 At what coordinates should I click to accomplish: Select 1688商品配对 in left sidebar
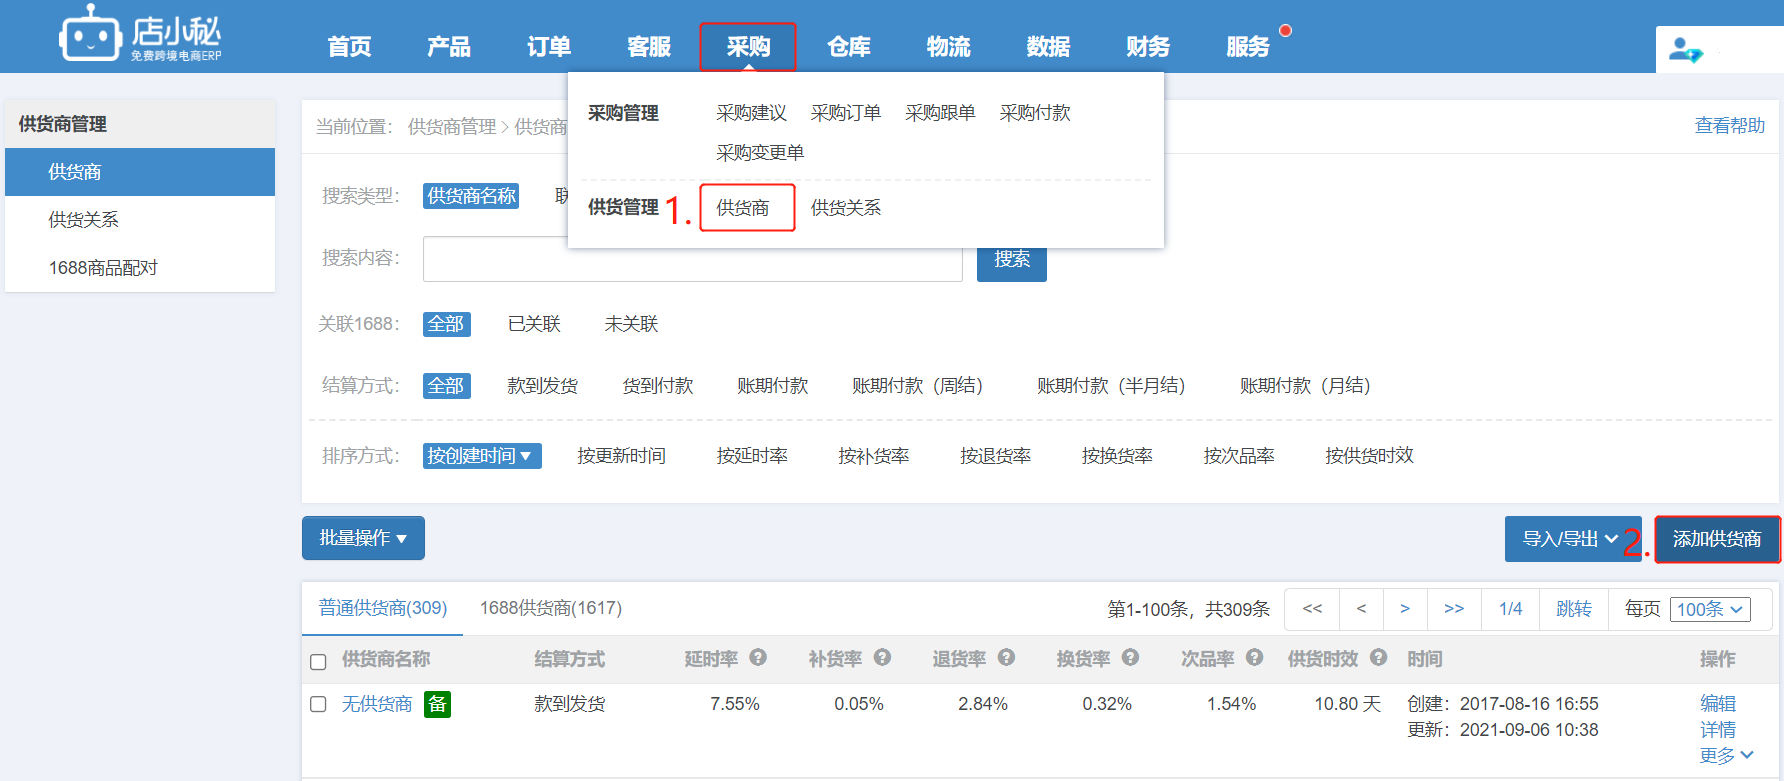pyautogui.click(x=140, y=268)
